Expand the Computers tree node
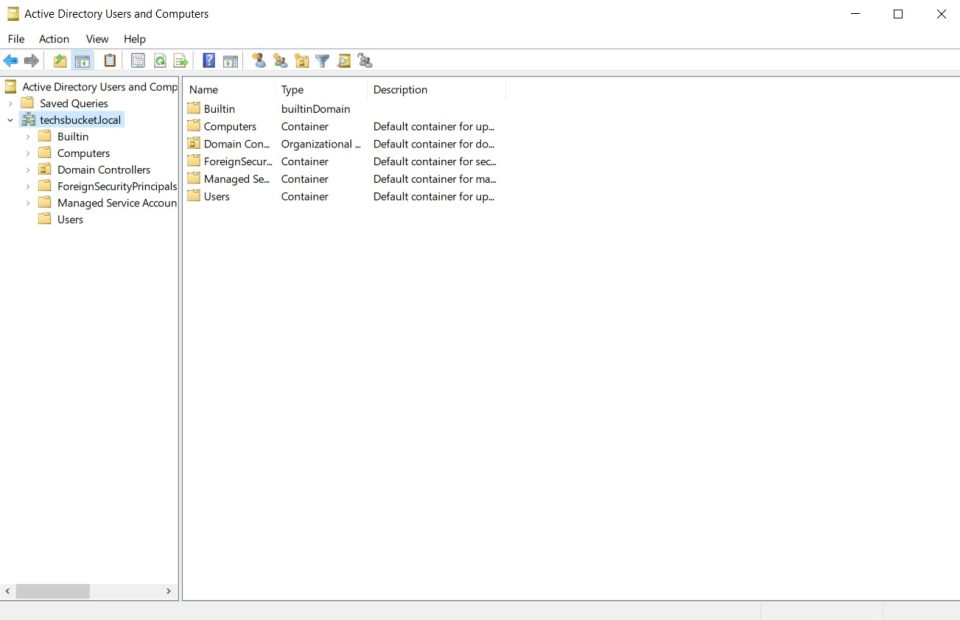The image size is (960, 620). click(x=28, y=153)
